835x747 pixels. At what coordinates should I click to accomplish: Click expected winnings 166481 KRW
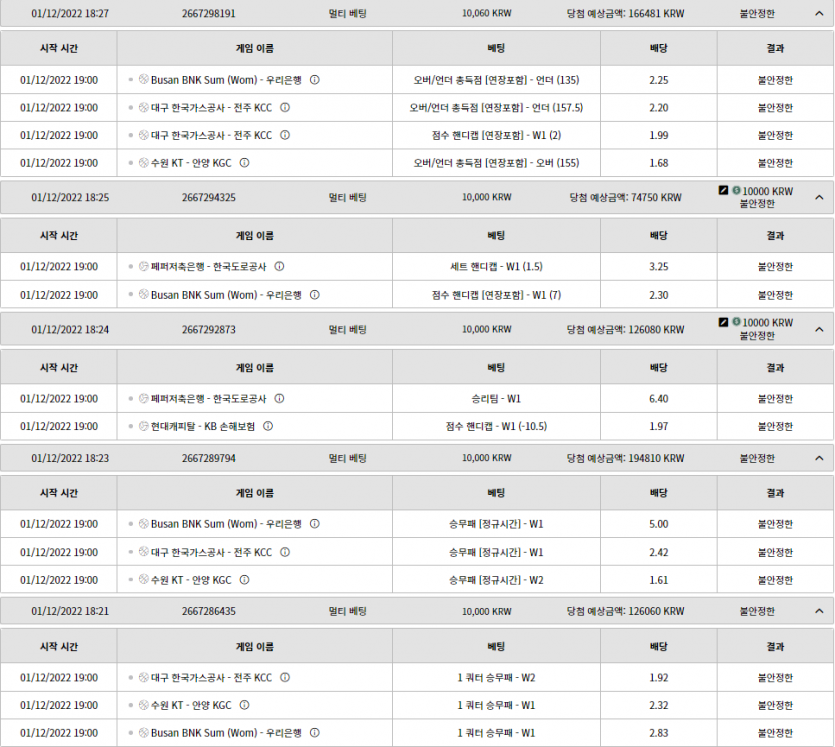click(625, 14)
